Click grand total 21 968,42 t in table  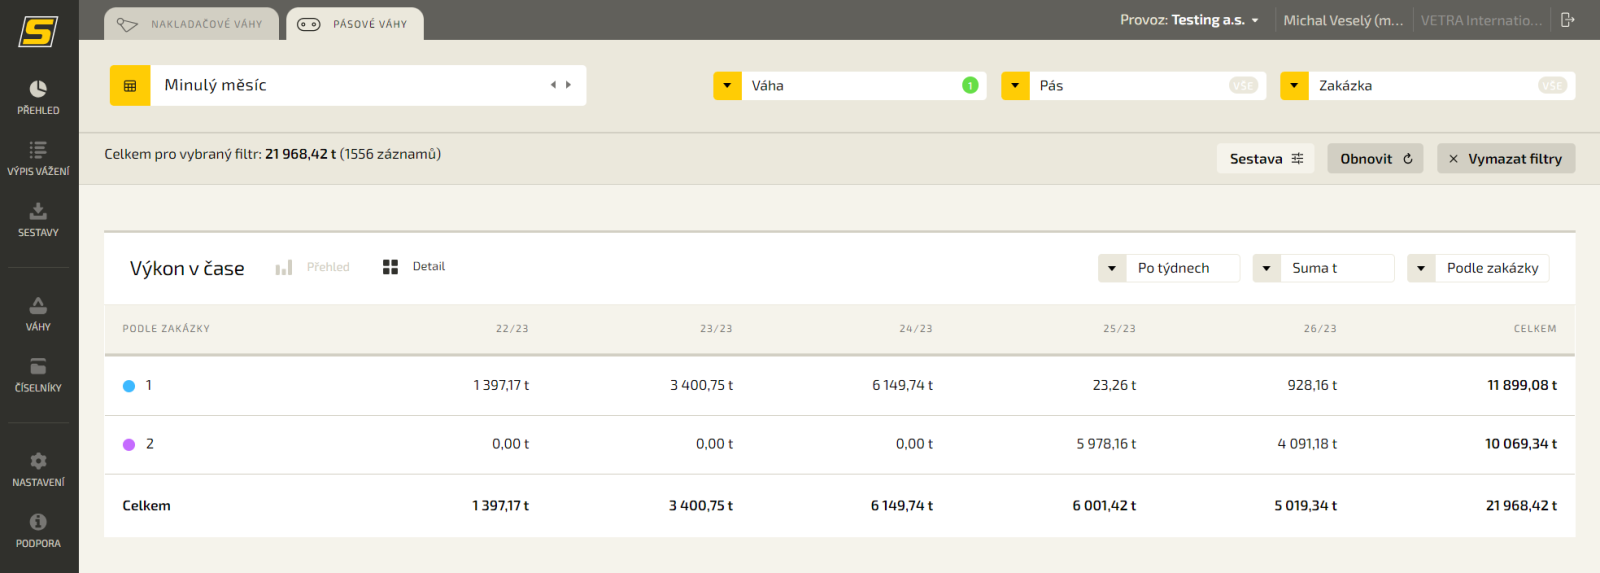[1521, 506]
